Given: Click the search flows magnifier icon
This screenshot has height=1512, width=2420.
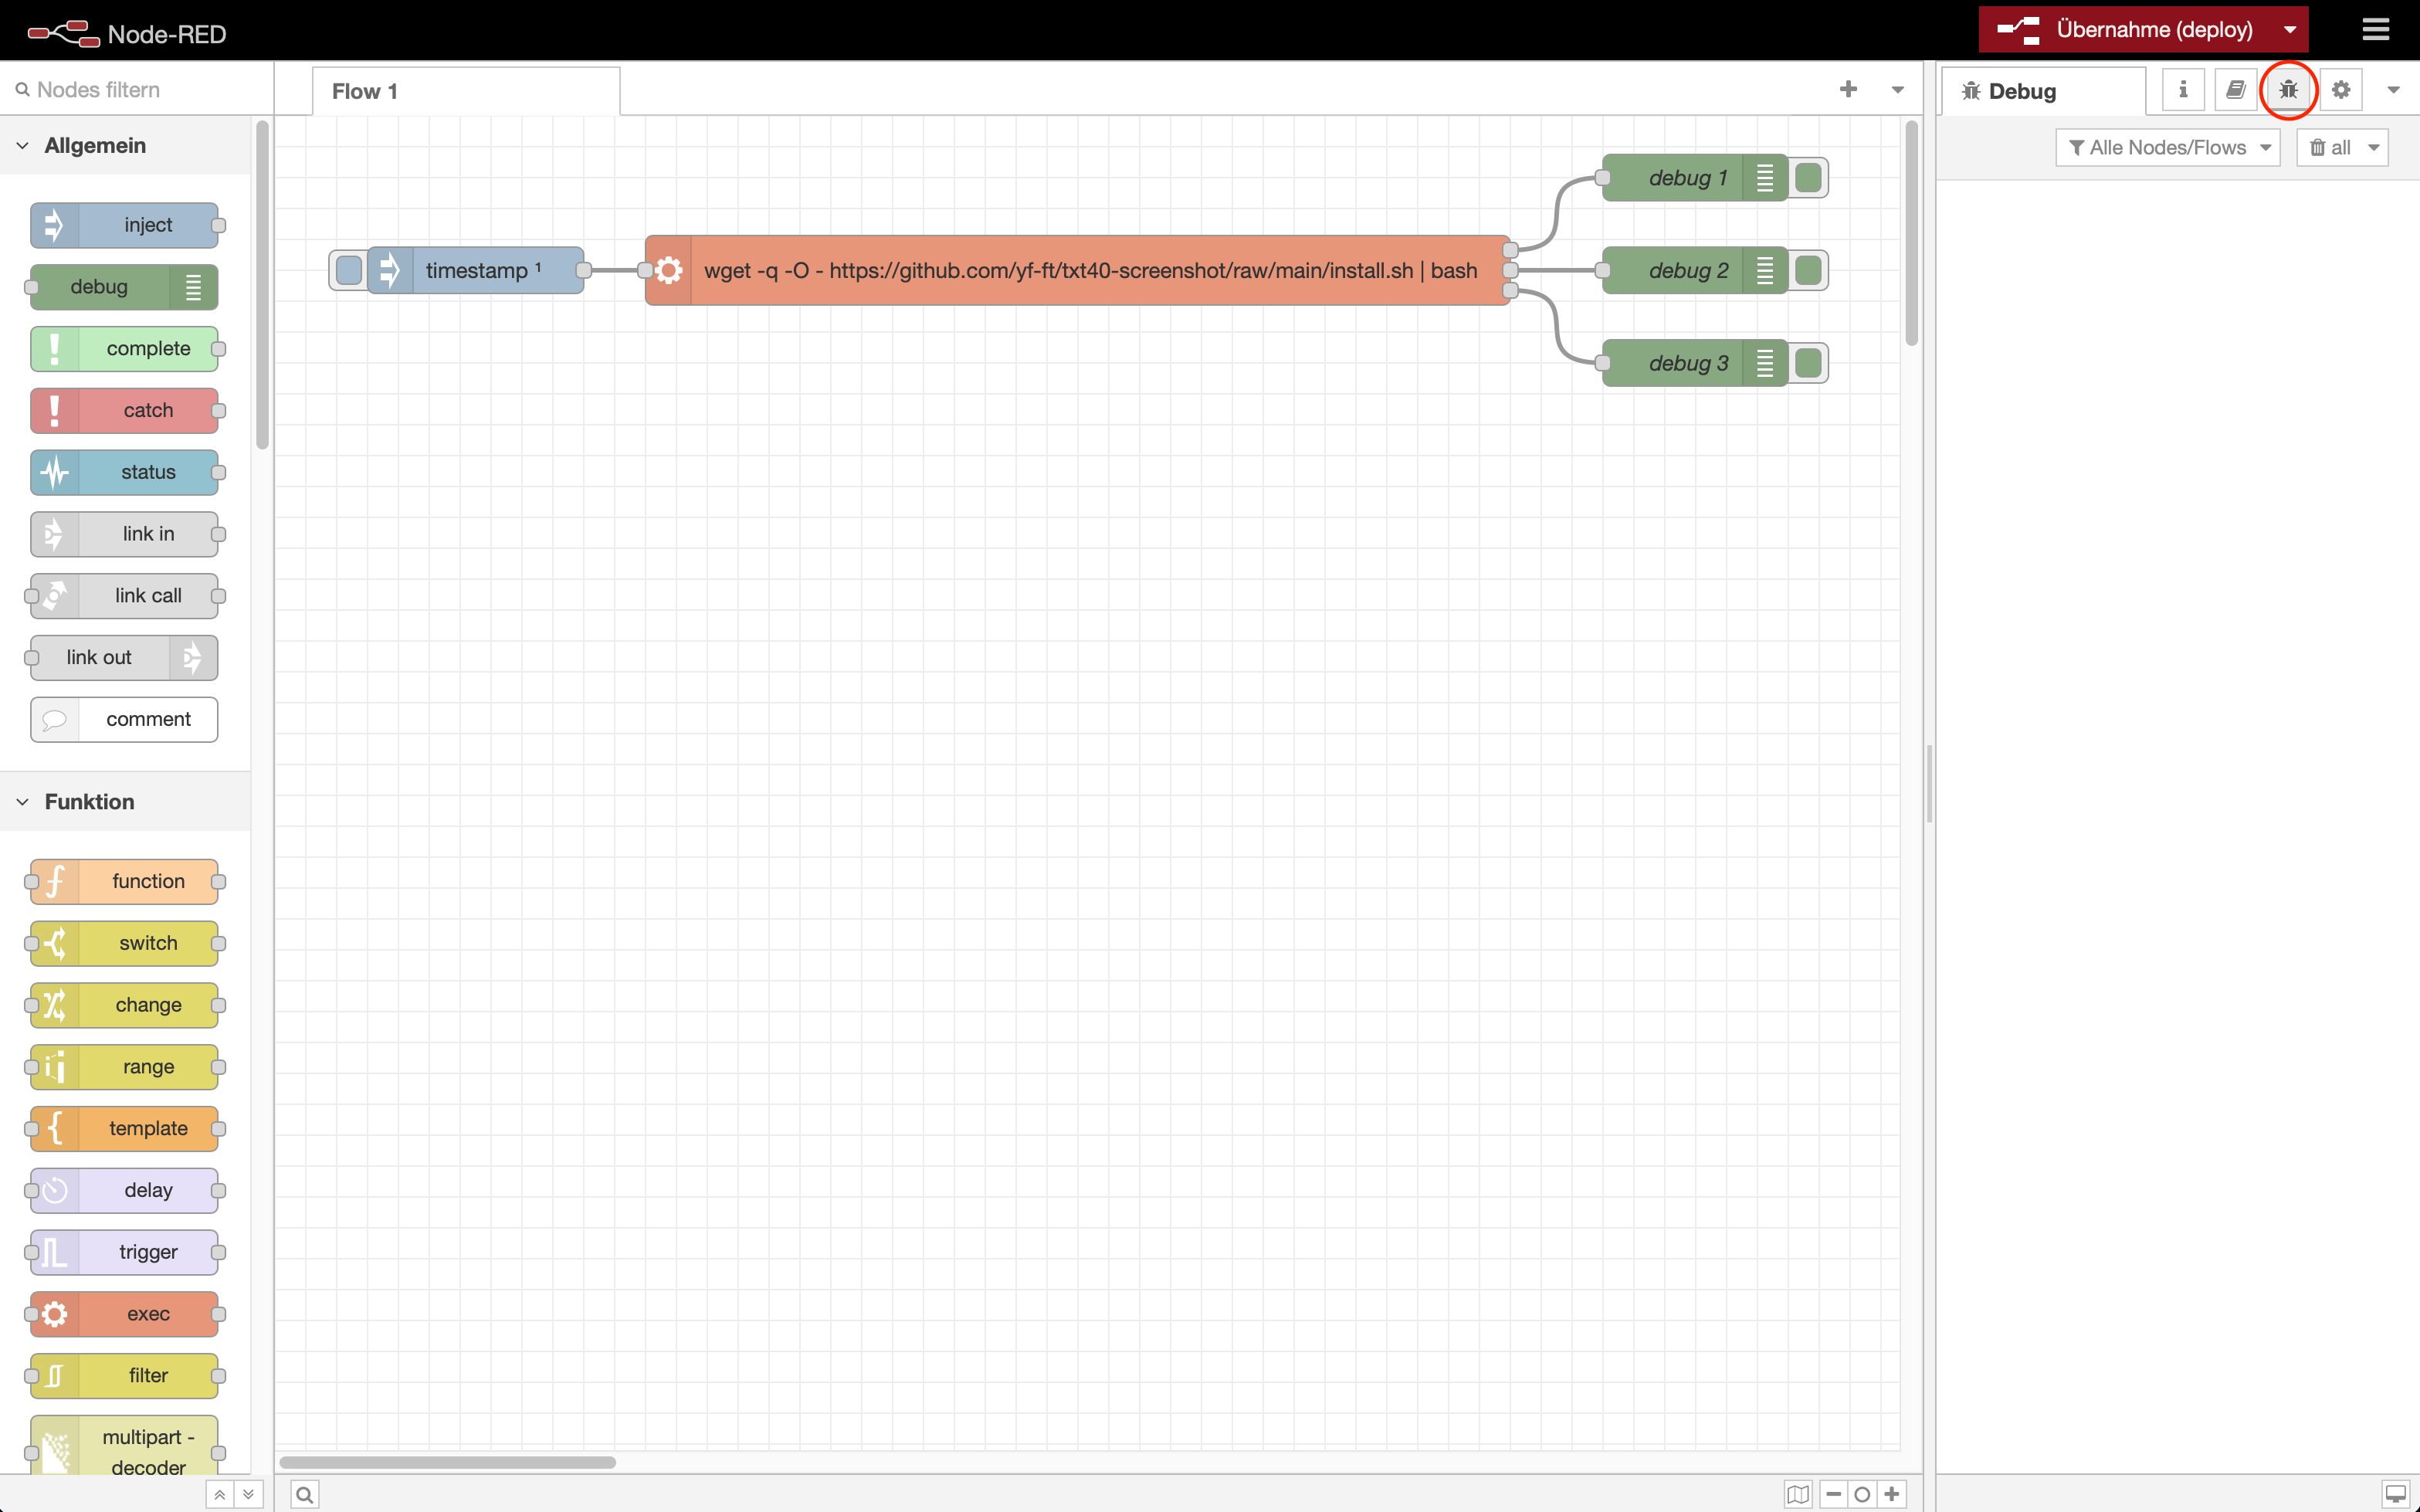Looking at the screenshot, I should pos(305,1495).
